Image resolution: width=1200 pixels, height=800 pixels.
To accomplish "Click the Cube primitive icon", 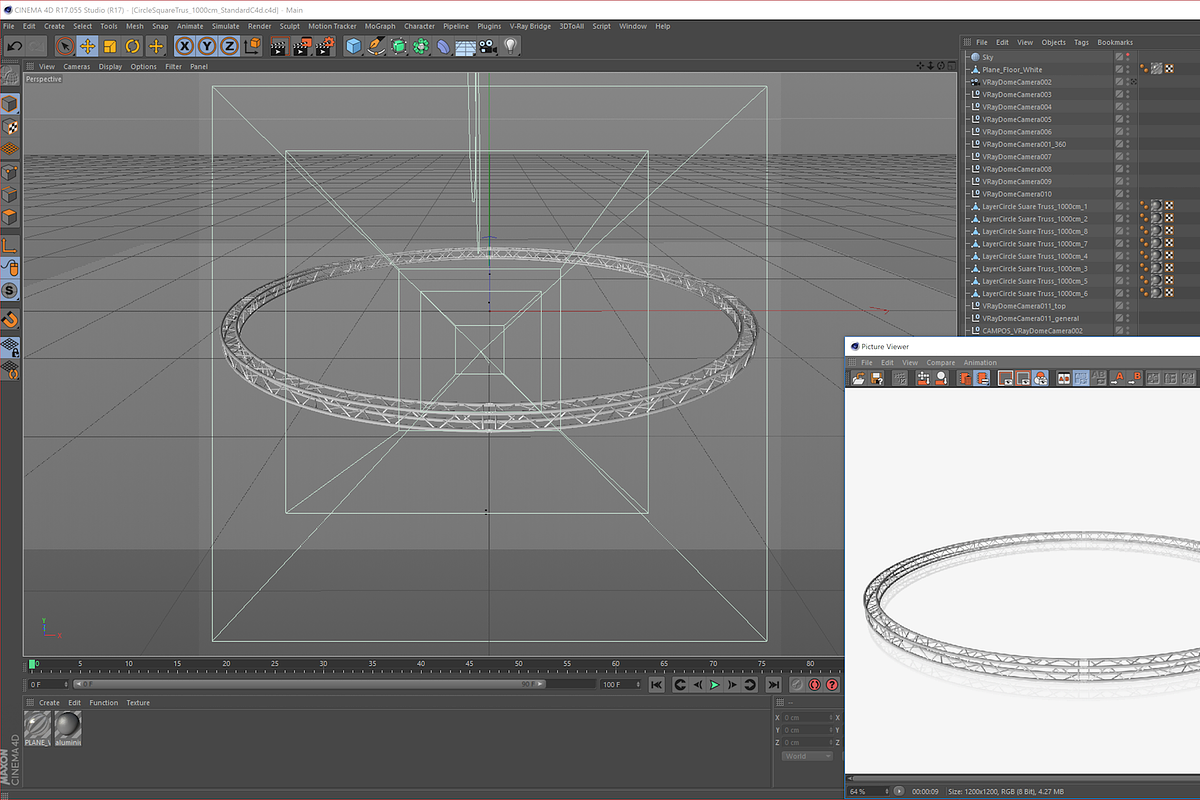I will (353, 46).
